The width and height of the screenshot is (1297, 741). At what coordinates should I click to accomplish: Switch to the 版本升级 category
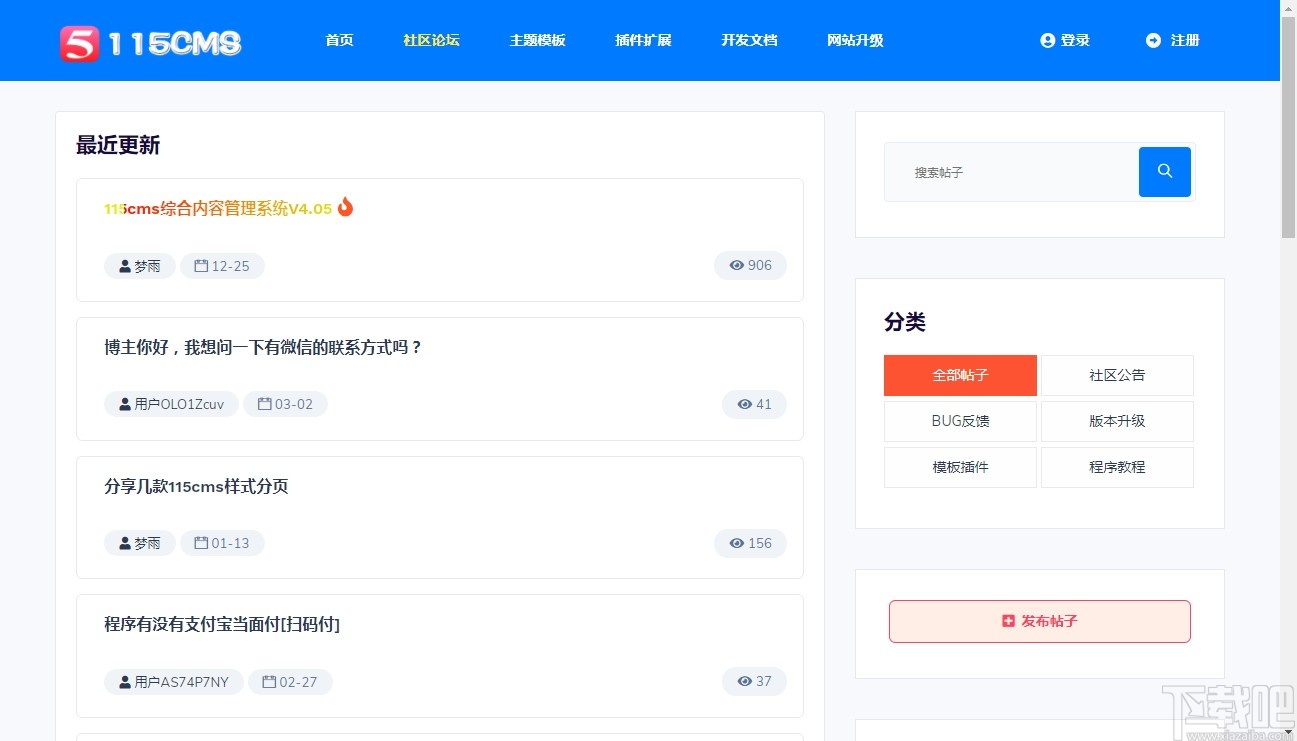[x=1117, y=421]
